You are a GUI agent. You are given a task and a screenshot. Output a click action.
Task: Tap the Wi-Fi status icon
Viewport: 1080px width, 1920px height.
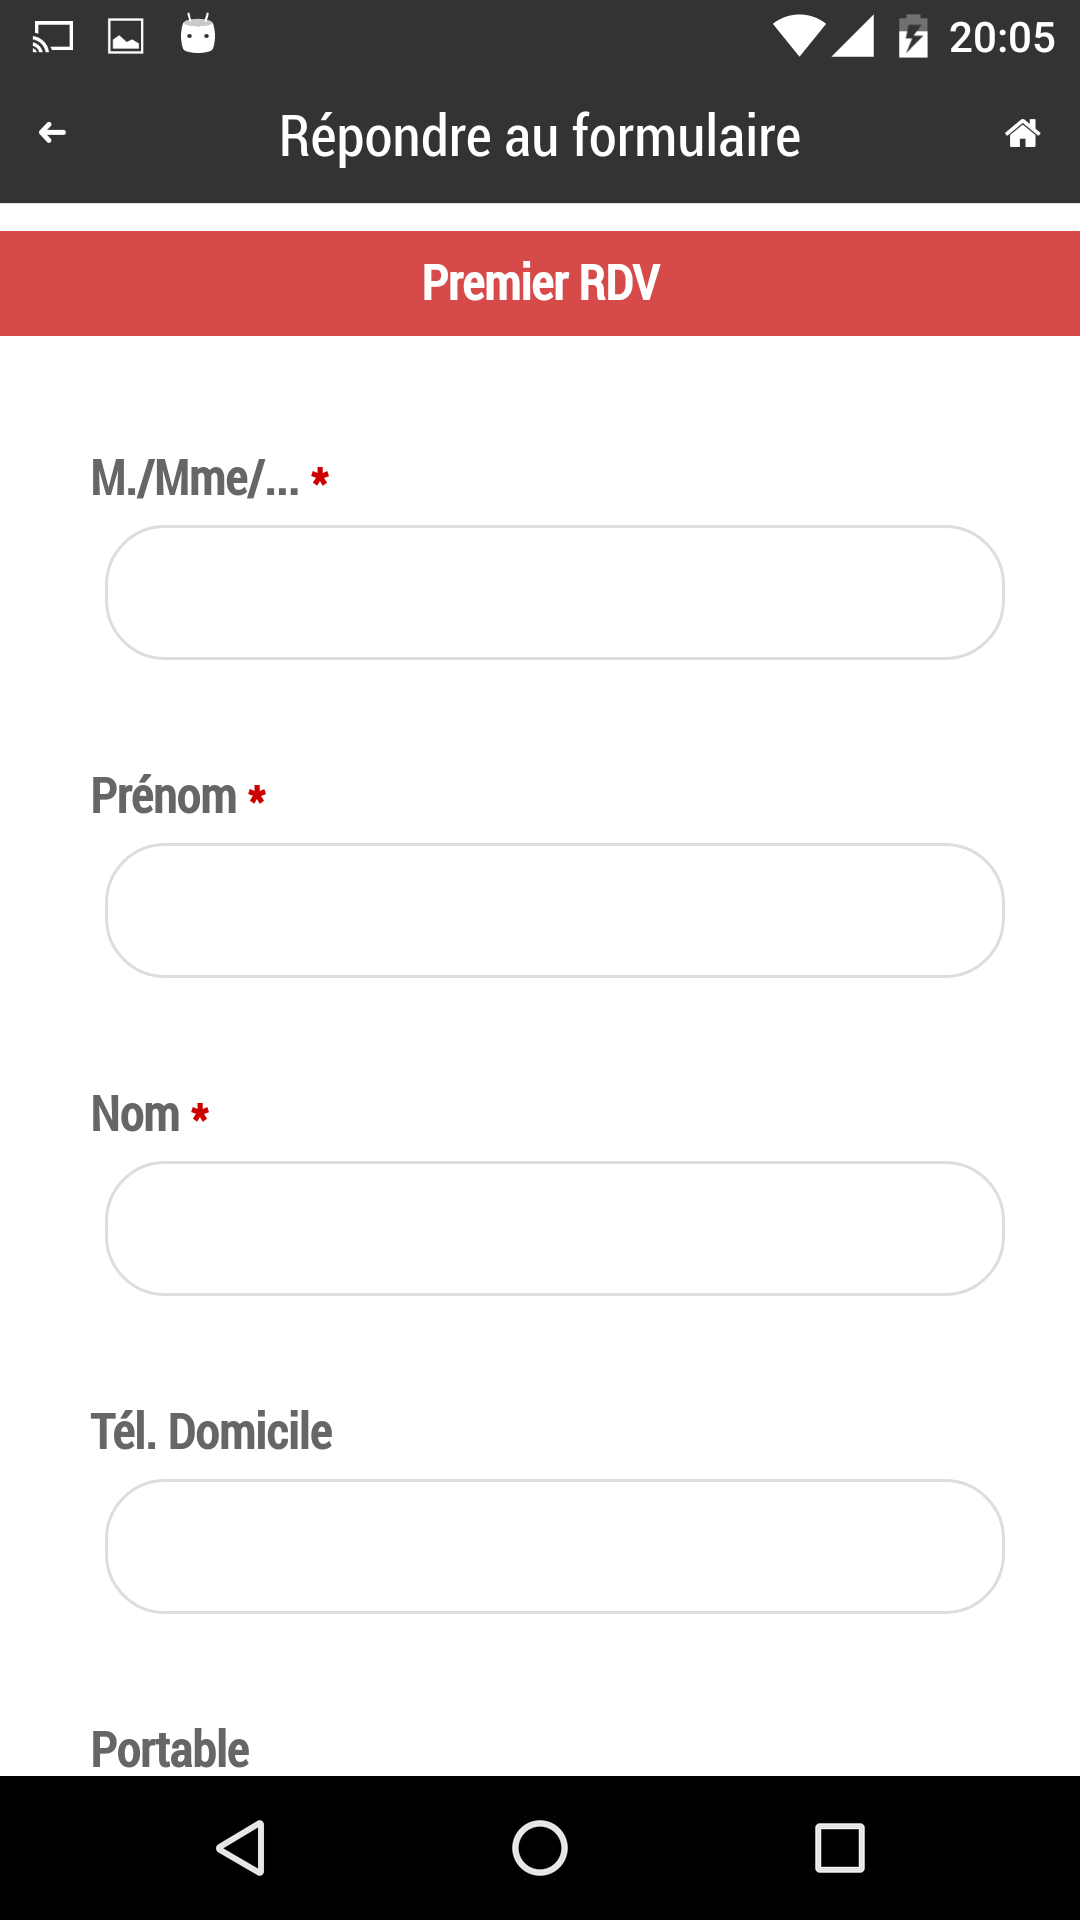[x=798, y=37]
